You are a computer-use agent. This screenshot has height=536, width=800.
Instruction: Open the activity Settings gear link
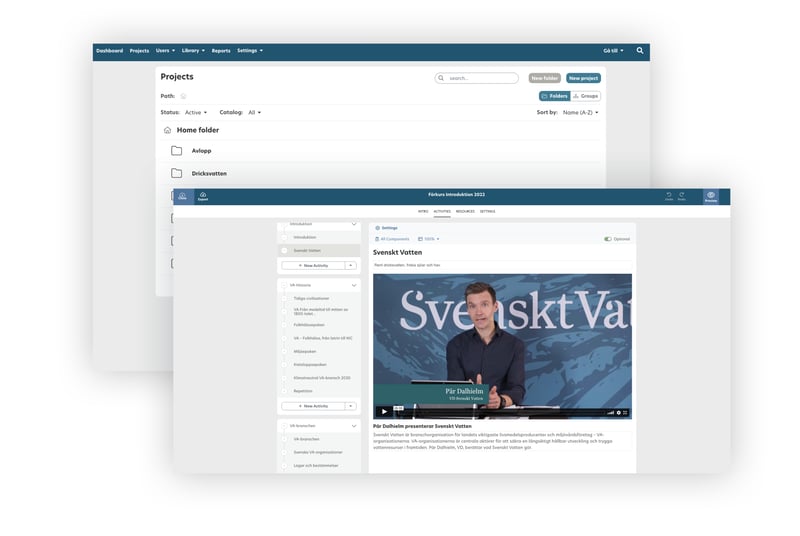[386, 228]
